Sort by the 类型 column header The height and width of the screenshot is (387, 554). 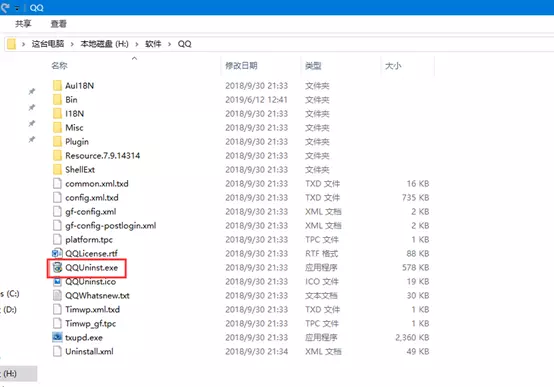pyautogui.click(x=313, y=66)
